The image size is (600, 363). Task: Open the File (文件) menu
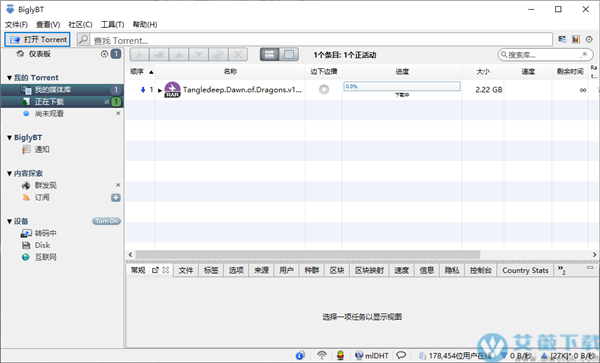16,24
